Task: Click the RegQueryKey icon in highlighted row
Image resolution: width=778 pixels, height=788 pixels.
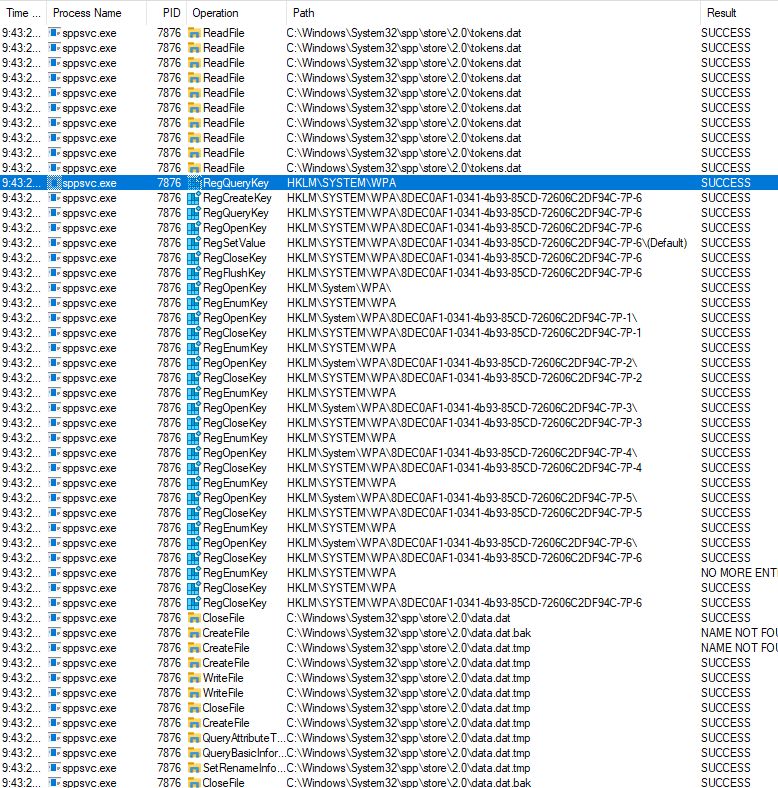Action: pos(194,183)
